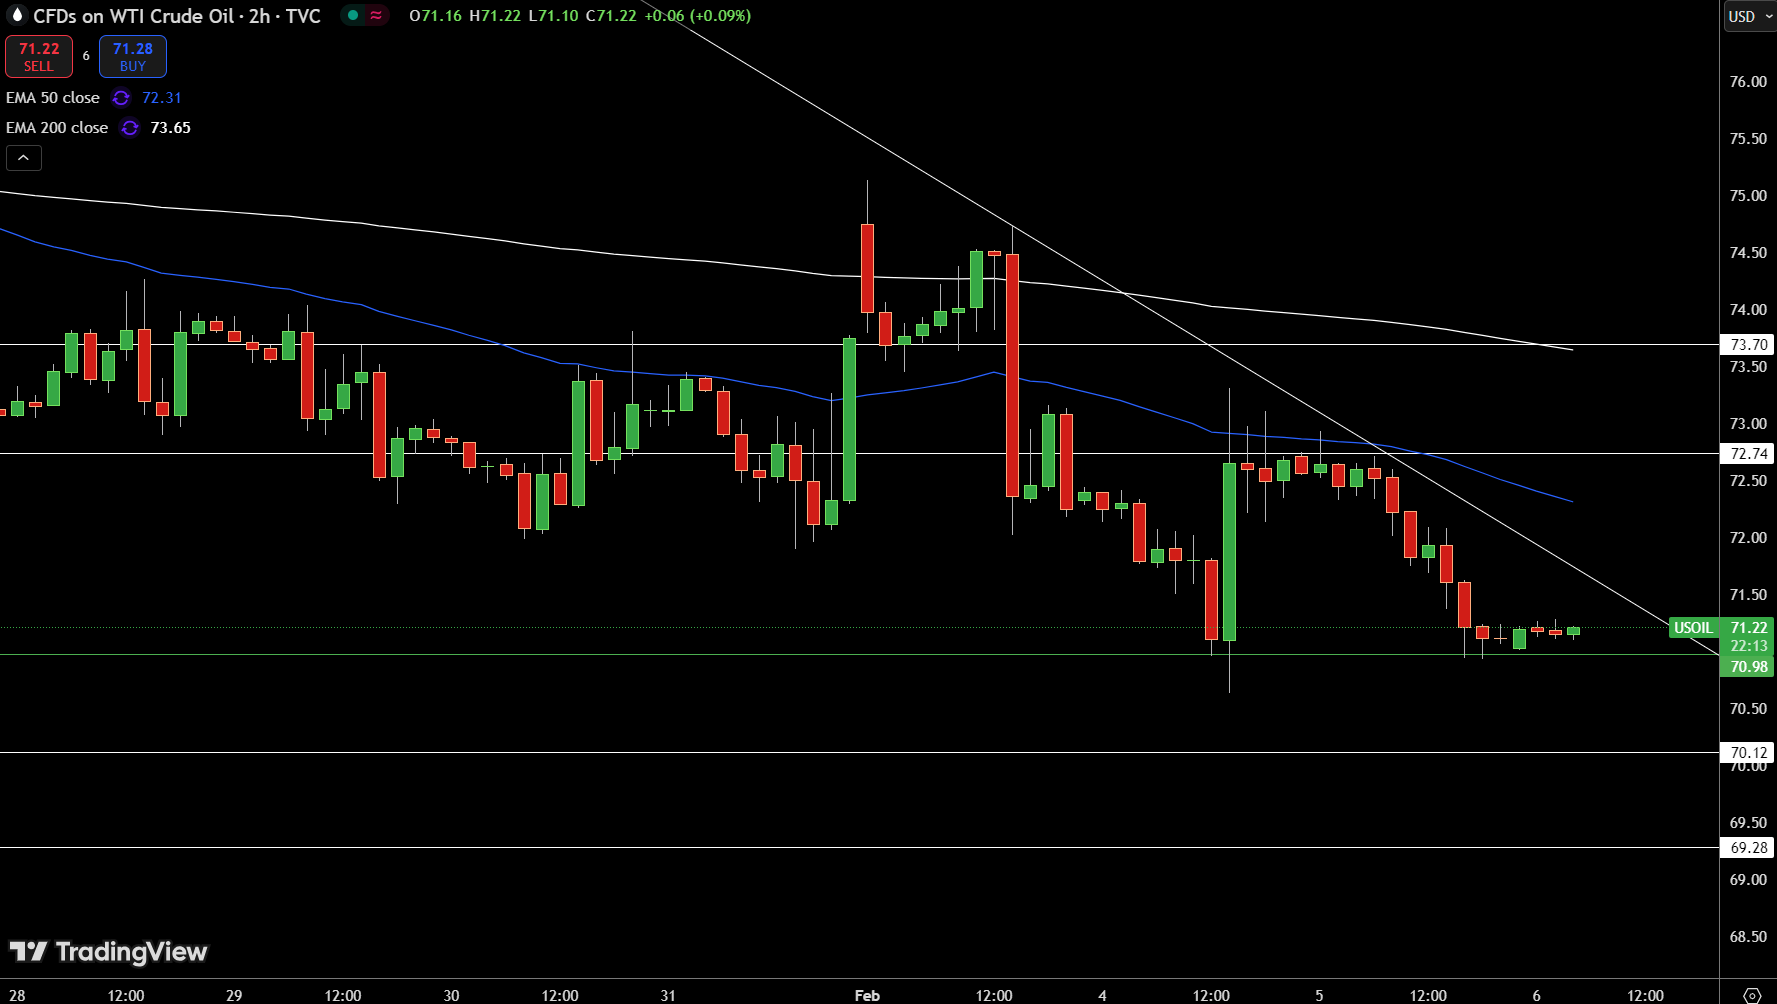1777x1004 pixels.
Task: Click the 68.50 price axis label
Action: (x=1748, y=937)
